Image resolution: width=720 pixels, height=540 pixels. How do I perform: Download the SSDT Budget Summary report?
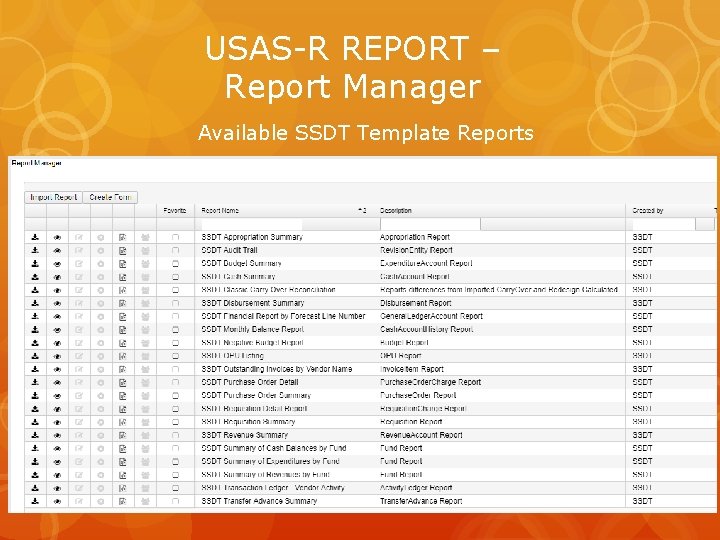[35, 264]
